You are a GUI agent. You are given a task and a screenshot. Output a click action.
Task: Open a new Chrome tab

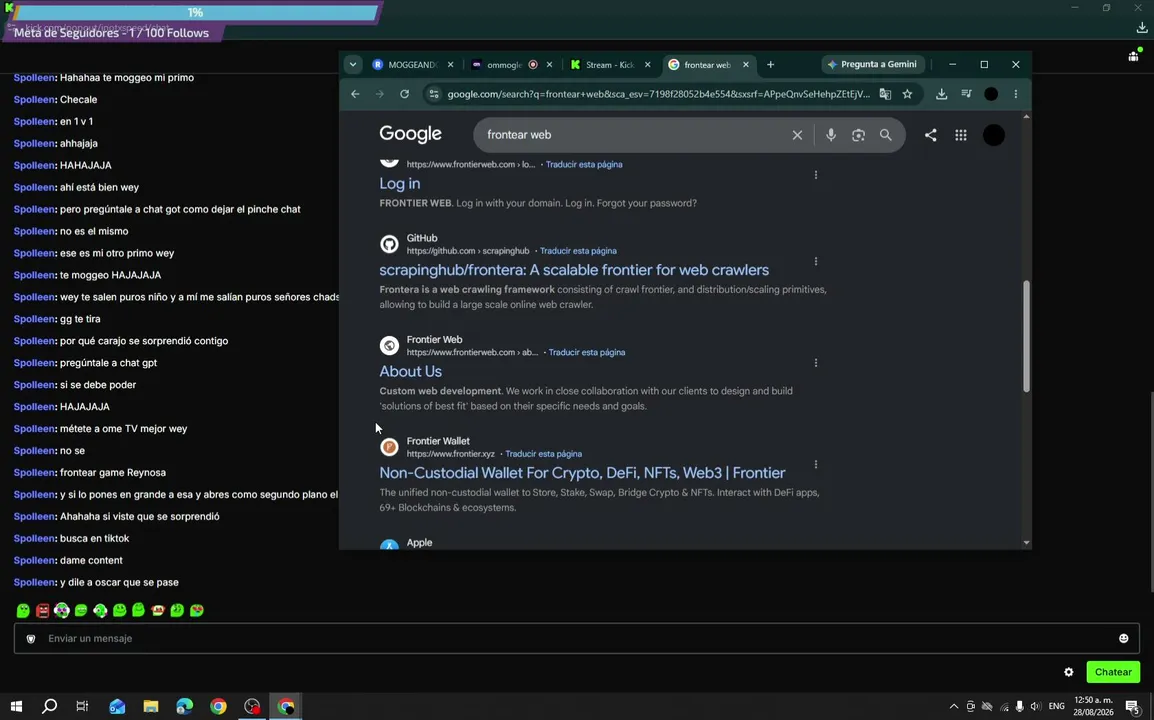coord(771,65)
